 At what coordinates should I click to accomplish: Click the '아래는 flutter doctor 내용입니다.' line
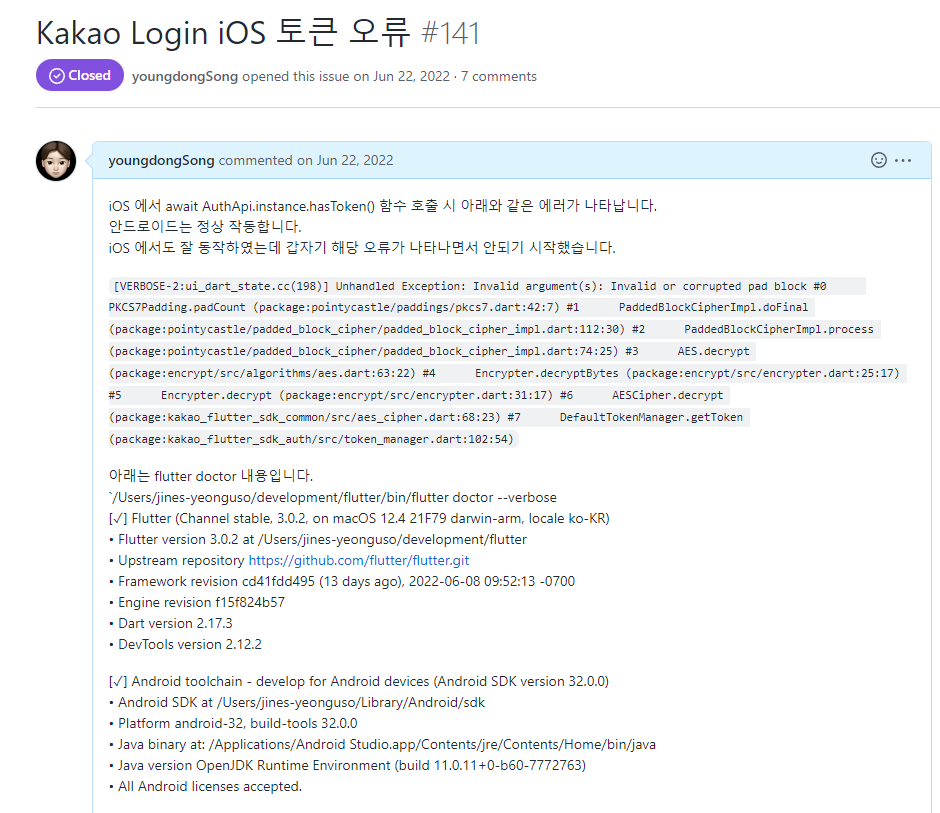pyautogui.click(x=211, y=476)
